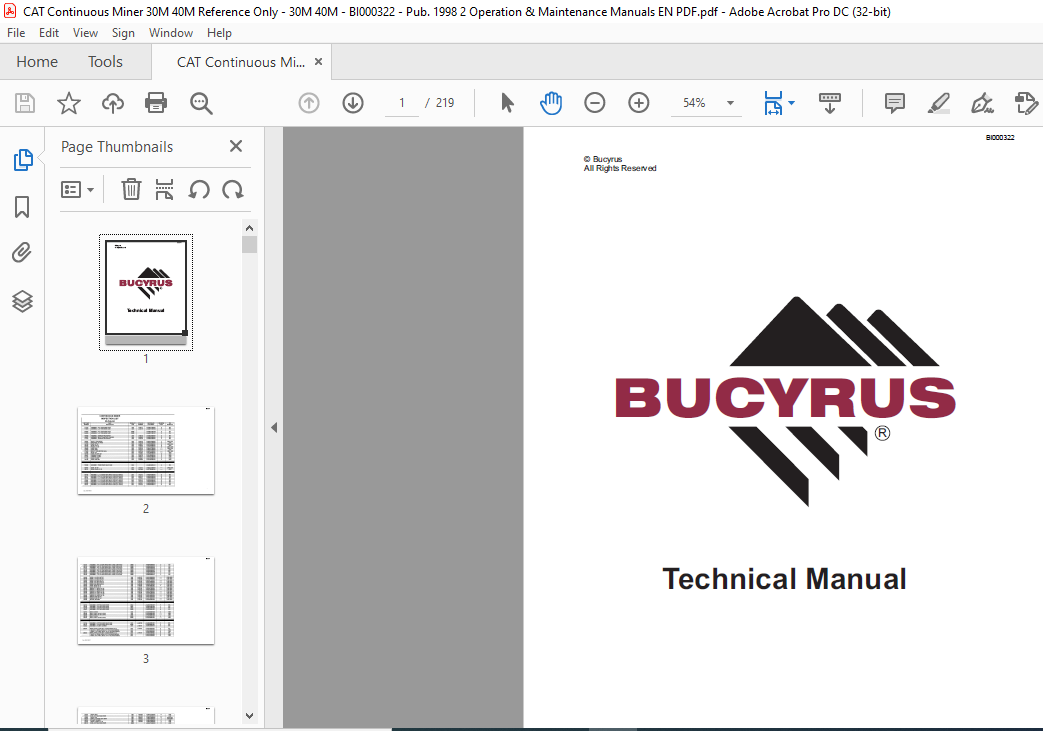
Task: Choose the Selection arrow tool
Action: point(507,103)
